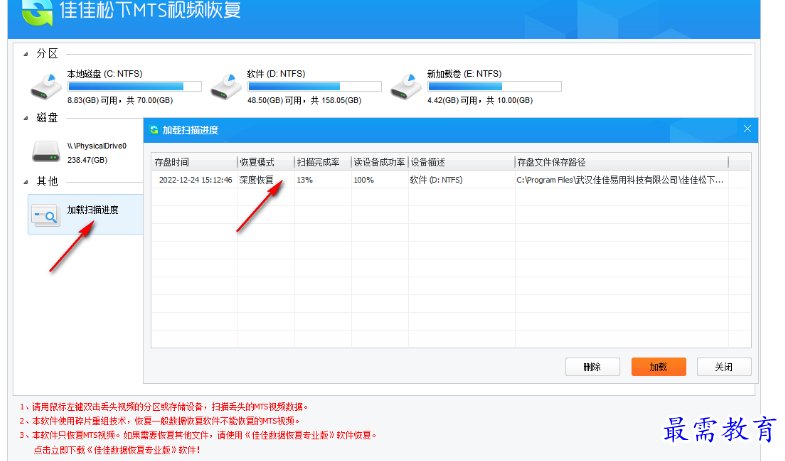Click the 读设备成功率 column header
785x461 pixels.
(380, 162)
